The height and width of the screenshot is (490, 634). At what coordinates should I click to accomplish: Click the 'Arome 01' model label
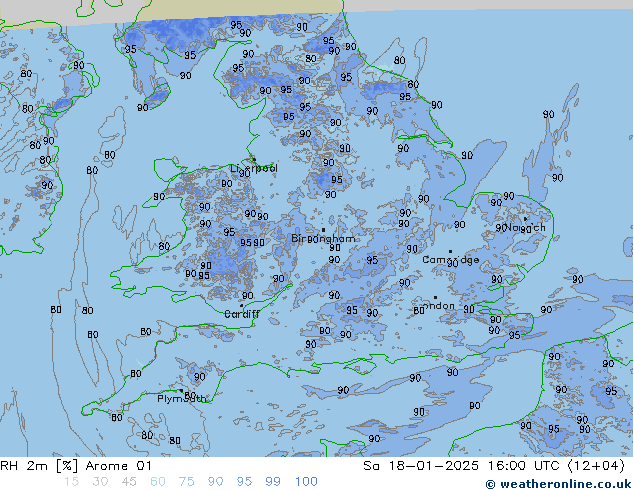(119, 466)
